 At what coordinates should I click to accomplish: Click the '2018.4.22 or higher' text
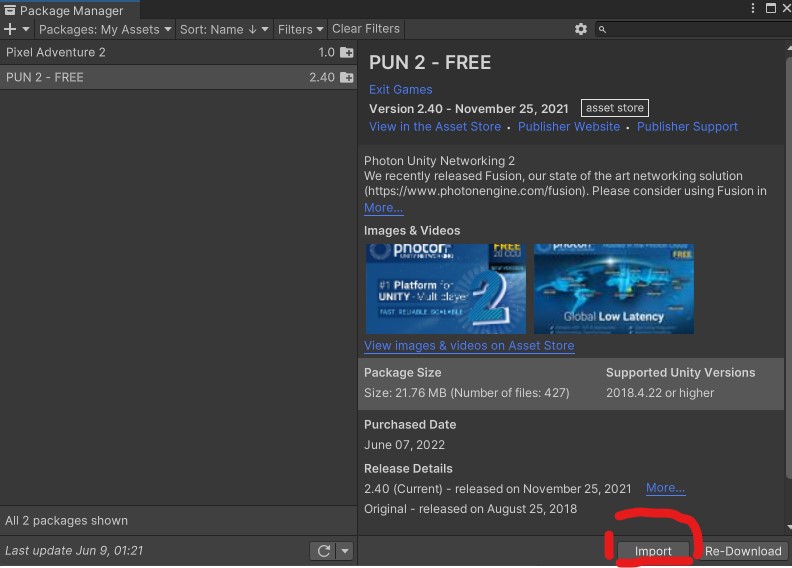(x=660, y=393)
